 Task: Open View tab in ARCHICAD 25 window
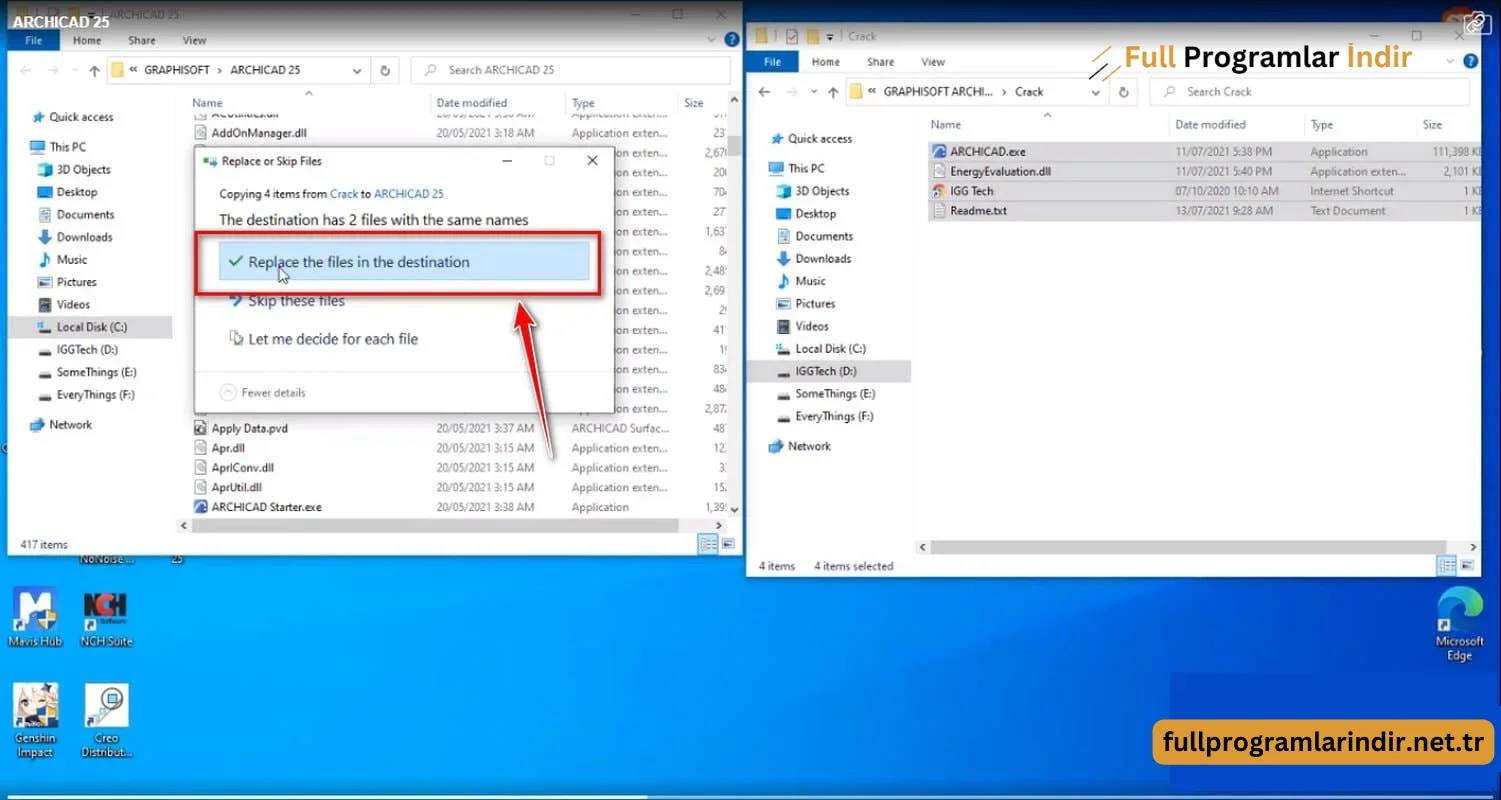pos(194,41)
